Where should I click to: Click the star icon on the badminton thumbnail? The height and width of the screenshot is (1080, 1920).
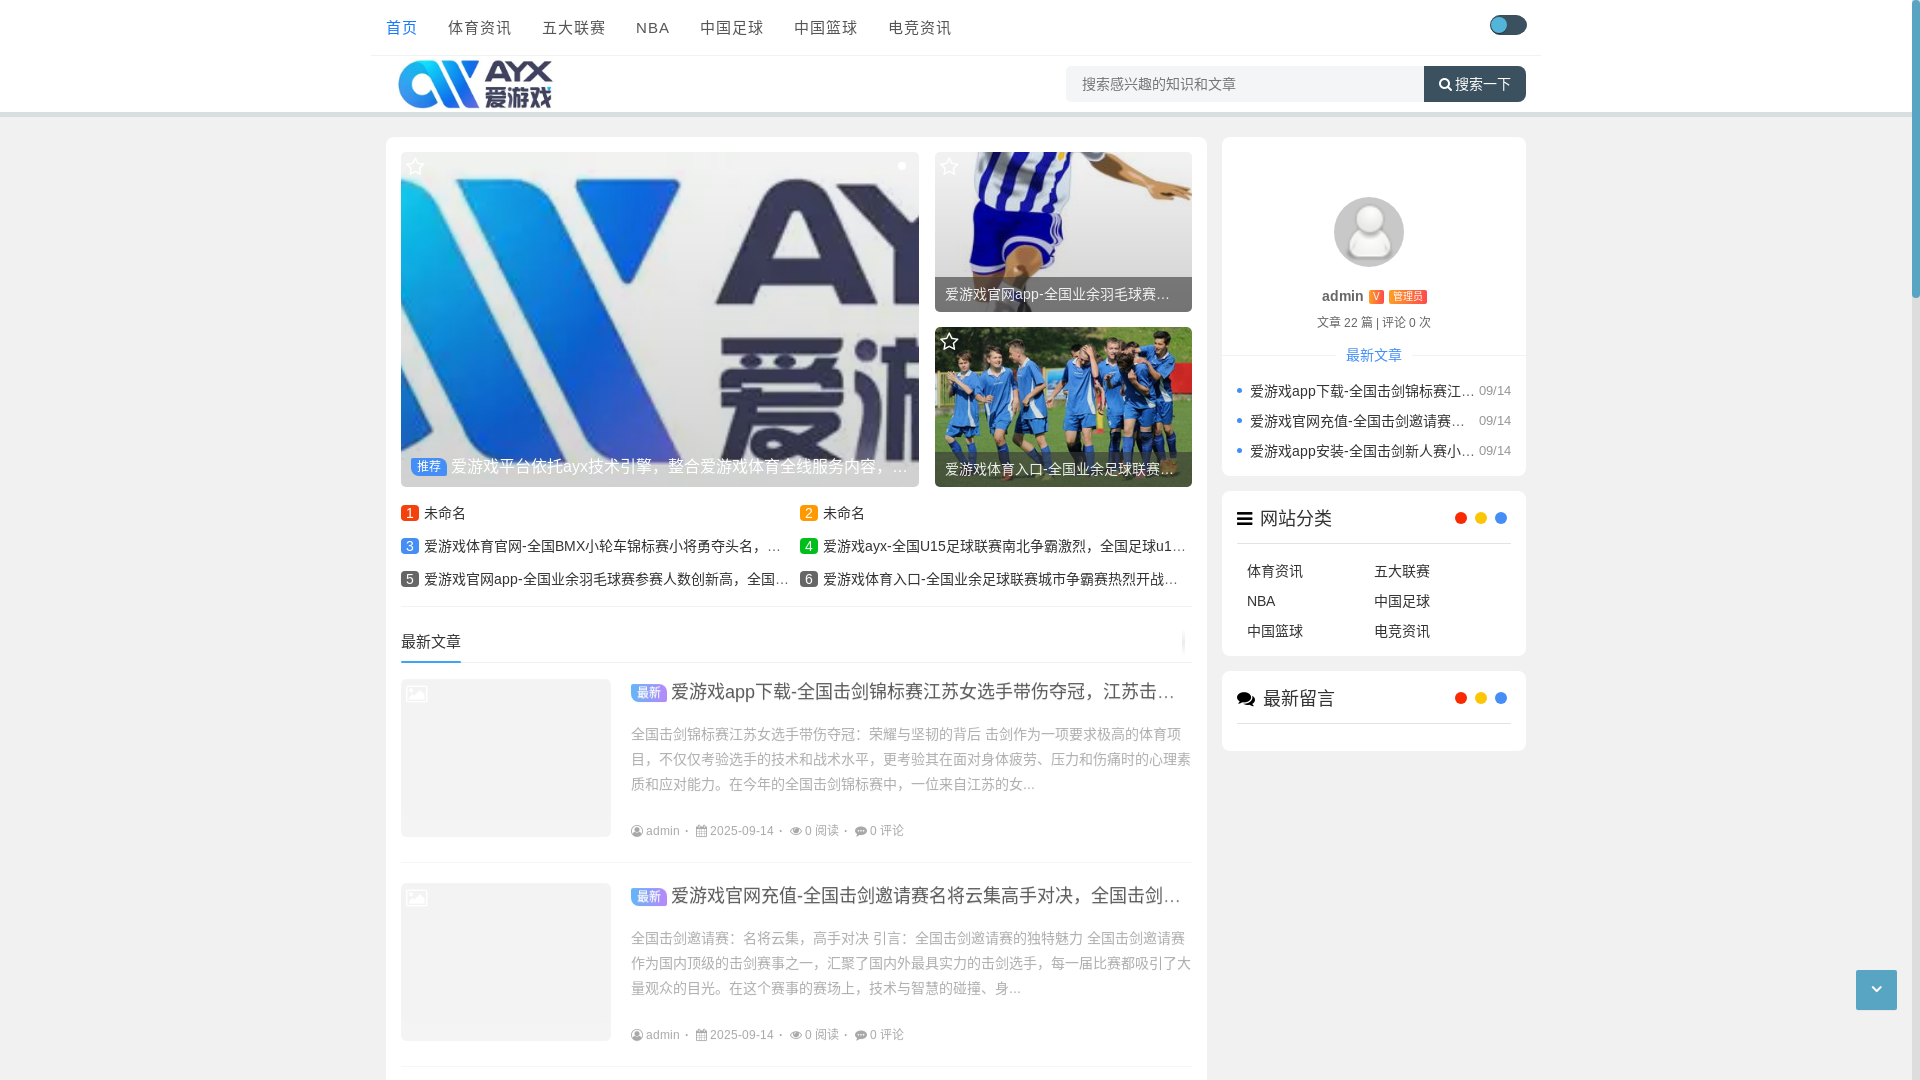coord(949,167)
